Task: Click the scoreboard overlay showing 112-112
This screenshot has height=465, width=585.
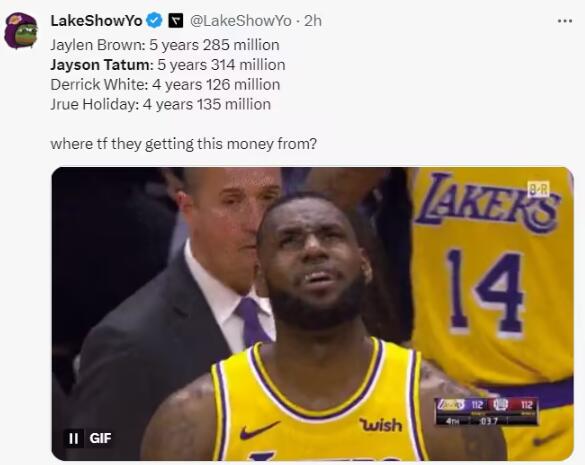Action: click(487, 412)
